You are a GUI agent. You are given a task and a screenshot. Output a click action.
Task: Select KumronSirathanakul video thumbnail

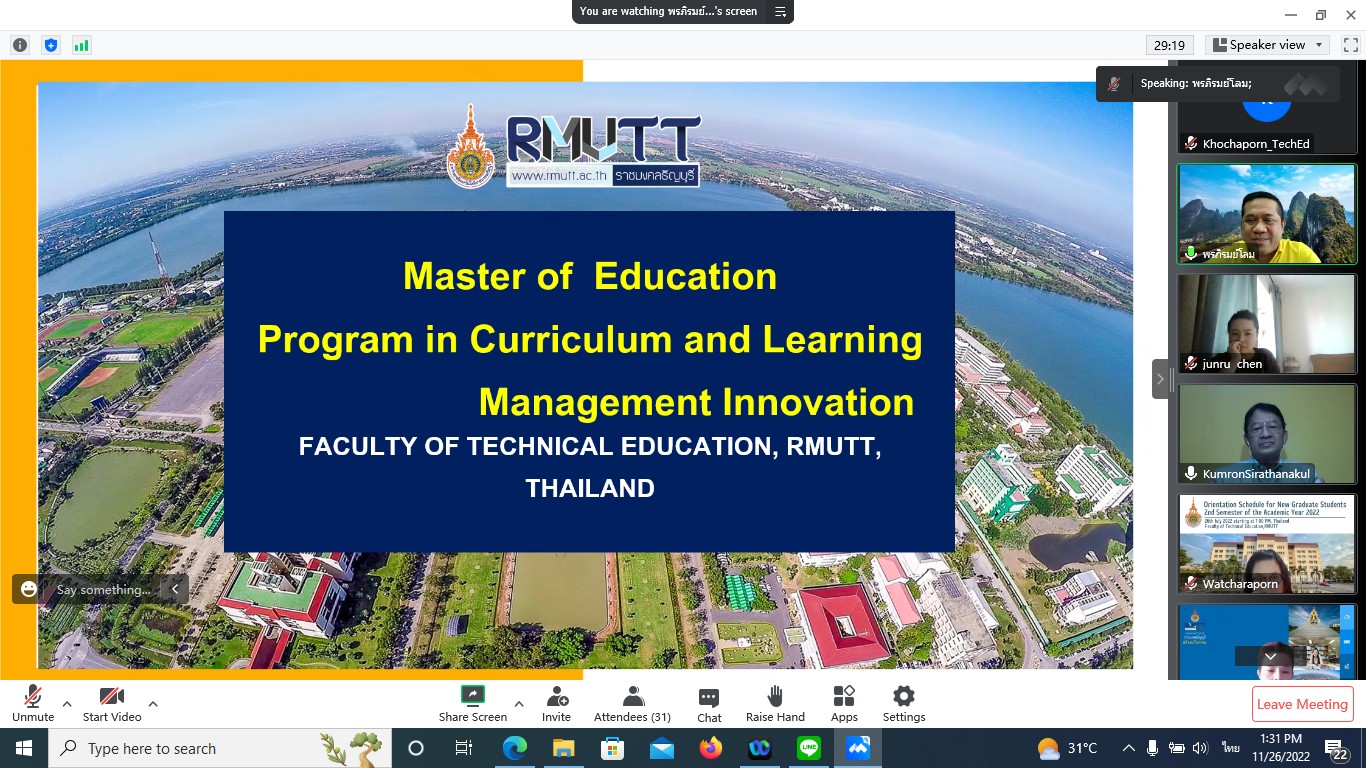[1267, 434]
